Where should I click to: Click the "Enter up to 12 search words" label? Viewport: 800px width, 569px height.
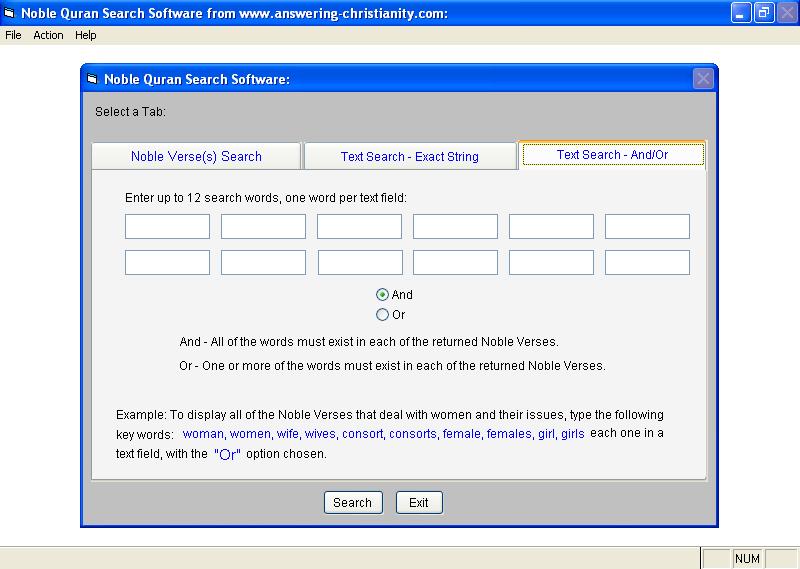[x=266, y=198]
